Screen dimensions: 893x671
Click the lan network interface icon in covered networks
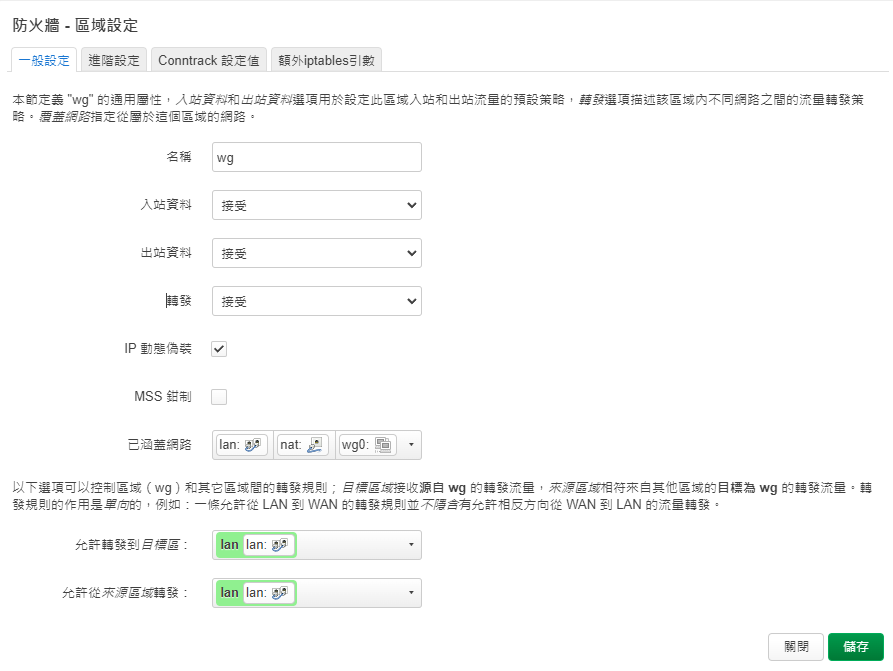[254, 445]
